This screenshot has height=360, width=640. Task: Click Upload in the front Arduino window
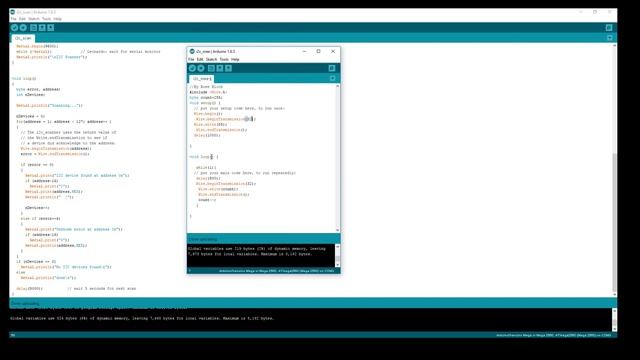201,68
